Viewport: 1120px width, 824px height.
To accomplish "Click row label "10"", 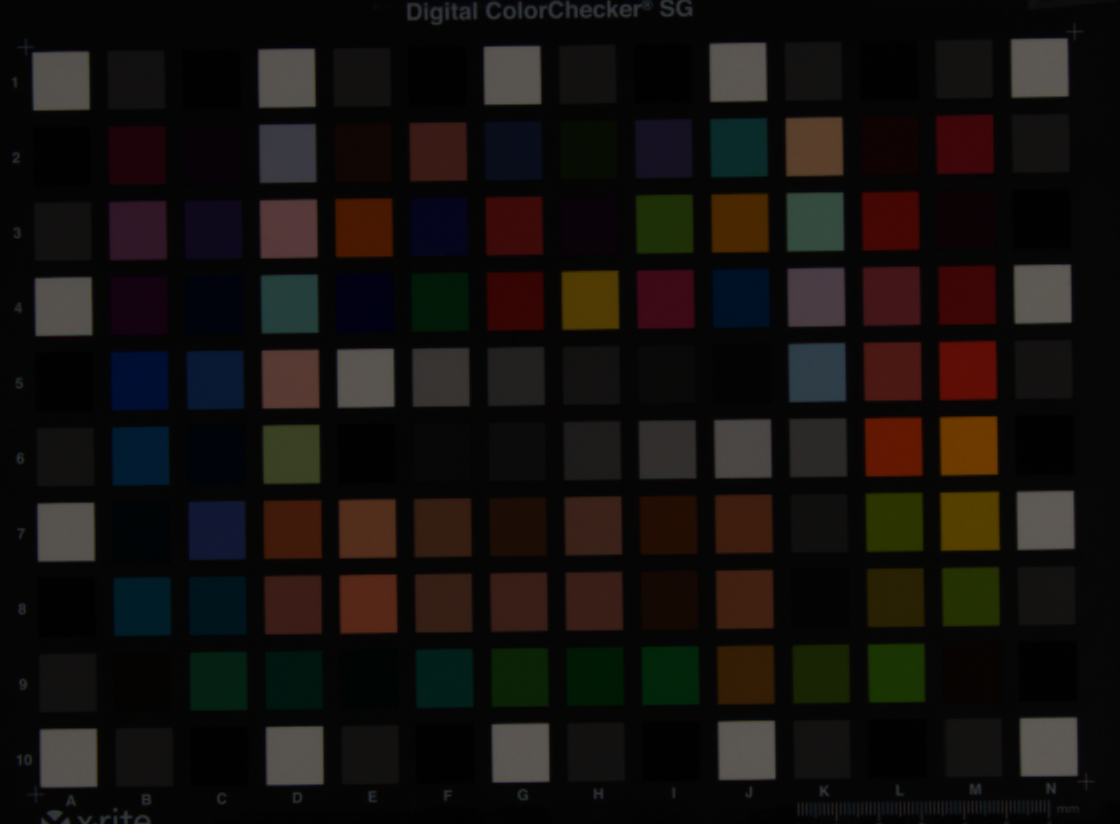I will pyautogui.click(x=24, y=760).
